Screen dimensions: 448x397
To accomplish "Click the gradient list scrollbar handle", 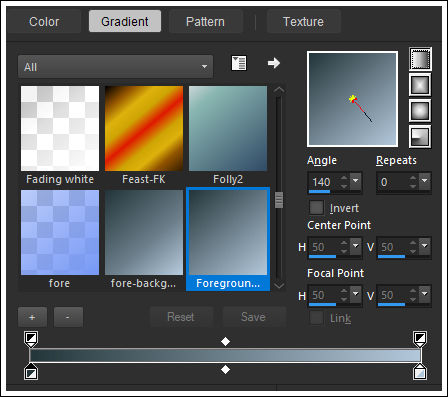I will 279,200.
